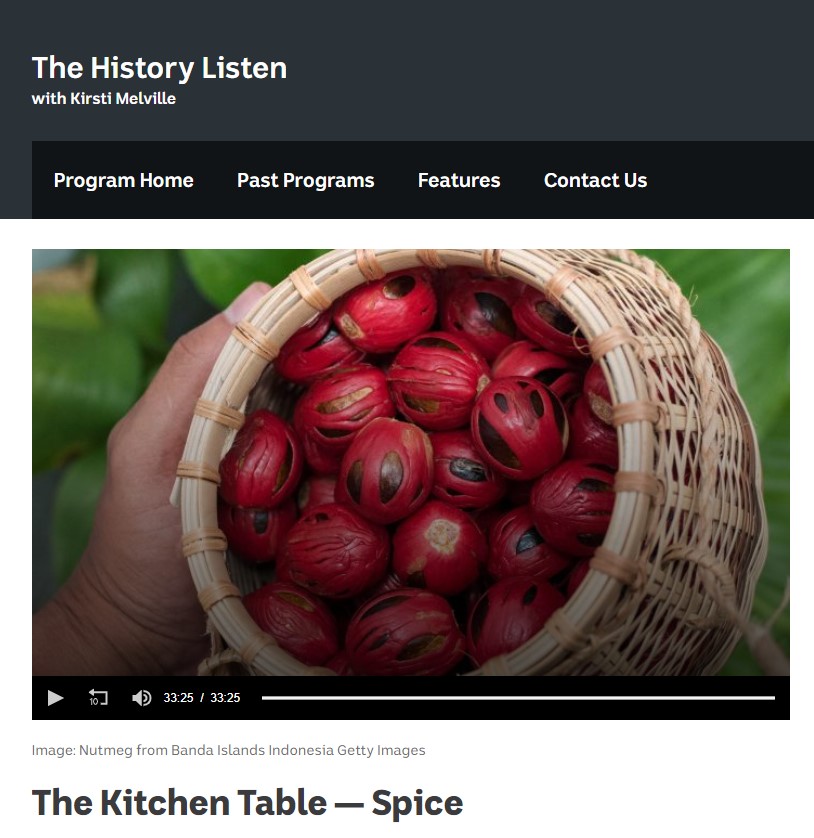Click The History Listen title
The width and height of the screenshot is (814, 838).
[x=159, y=68]
